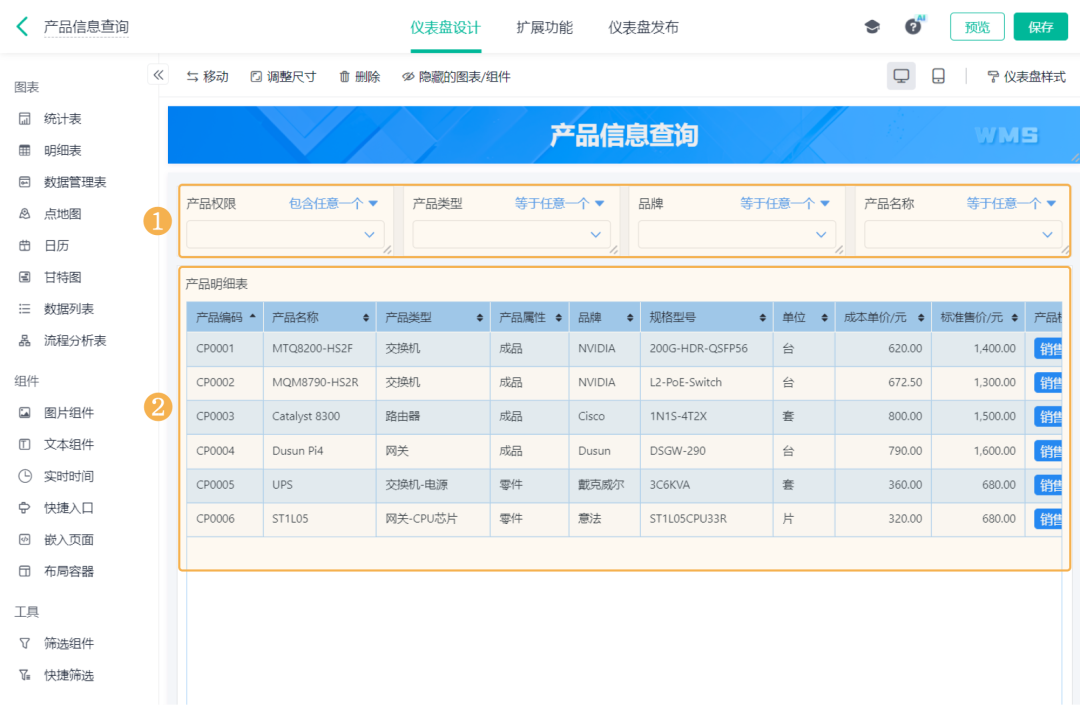Select the cell ST1L05CPU33R
This screenshot has height=705, width=1080.
coord(707,519)
